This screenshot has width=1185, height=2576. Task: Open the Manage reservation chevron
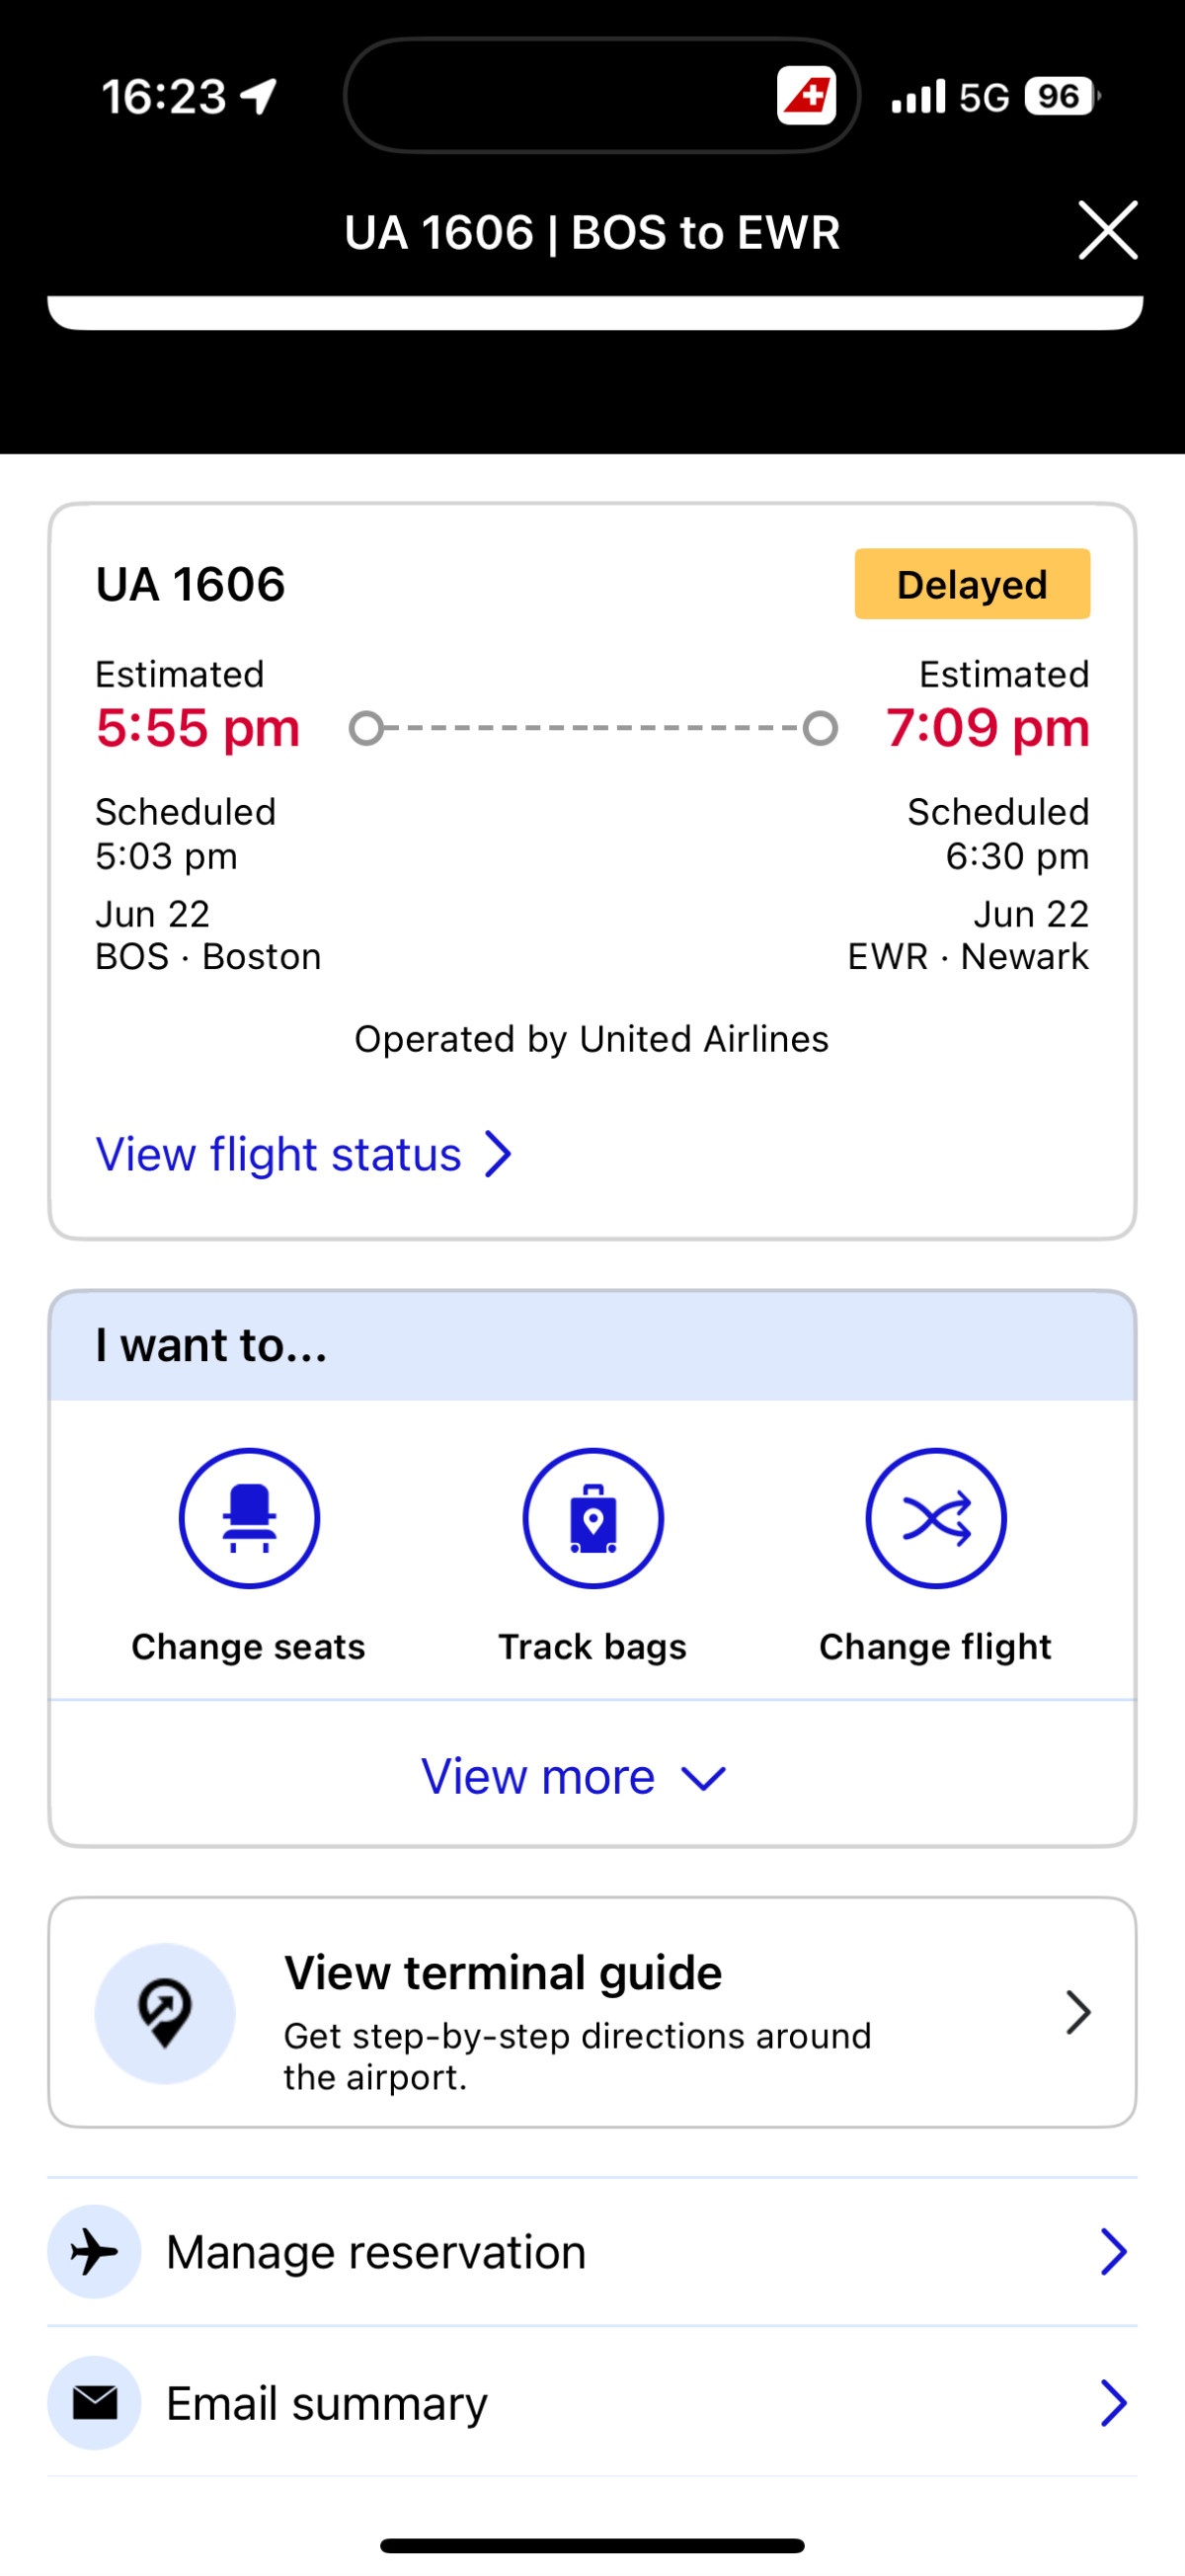point(1114,2251)
